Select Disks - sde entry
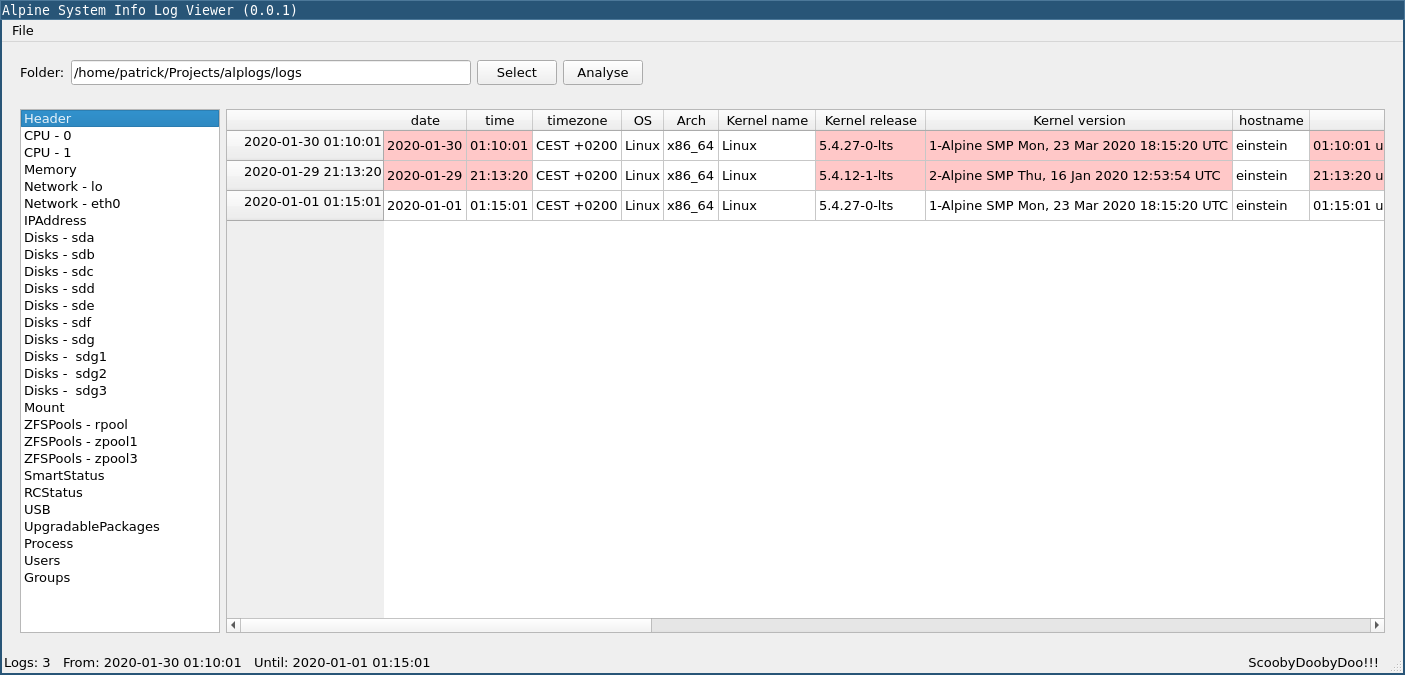1405x675 pixels. pyautogui.click(x=120, y=306)
